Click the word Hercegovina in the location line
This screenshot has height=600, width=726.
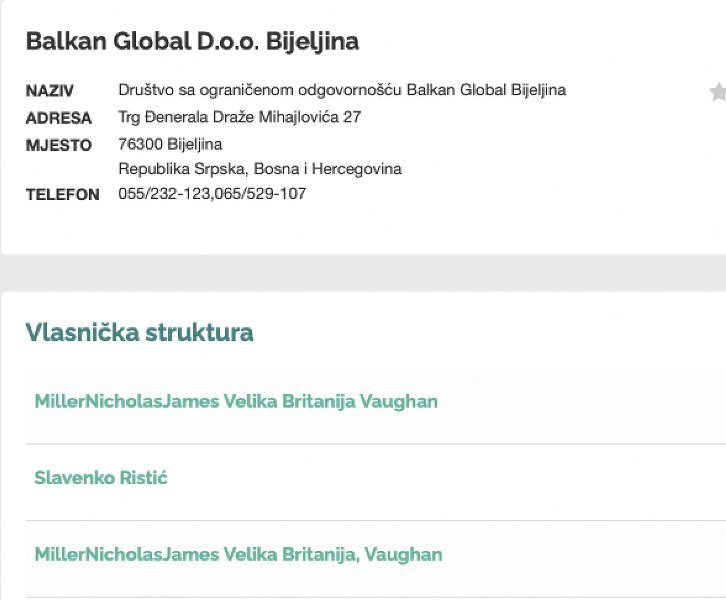[x=357, y=169]
